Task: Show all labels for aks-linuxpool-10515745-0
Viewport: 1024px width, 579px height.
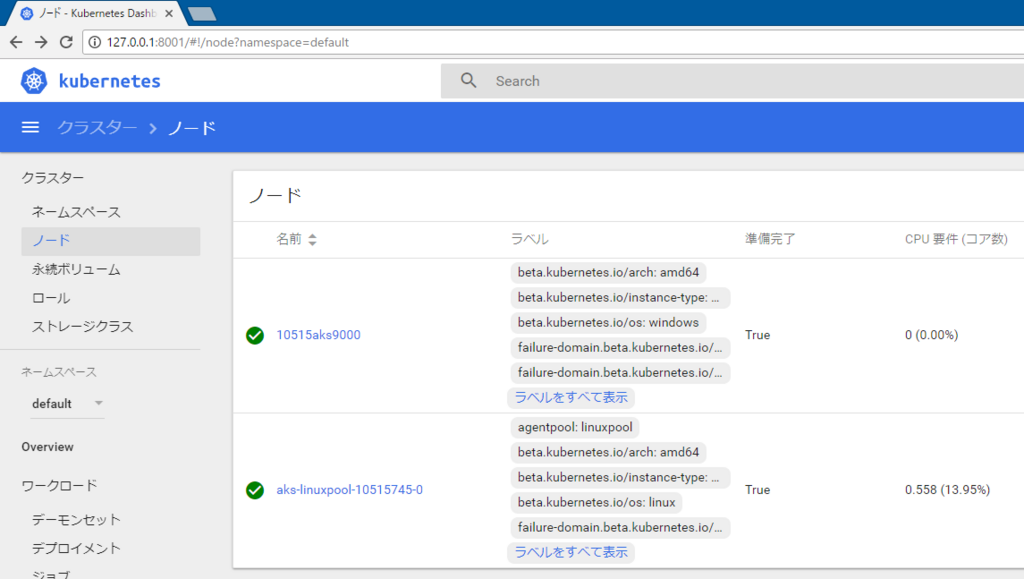Action: tap(571, 552)
